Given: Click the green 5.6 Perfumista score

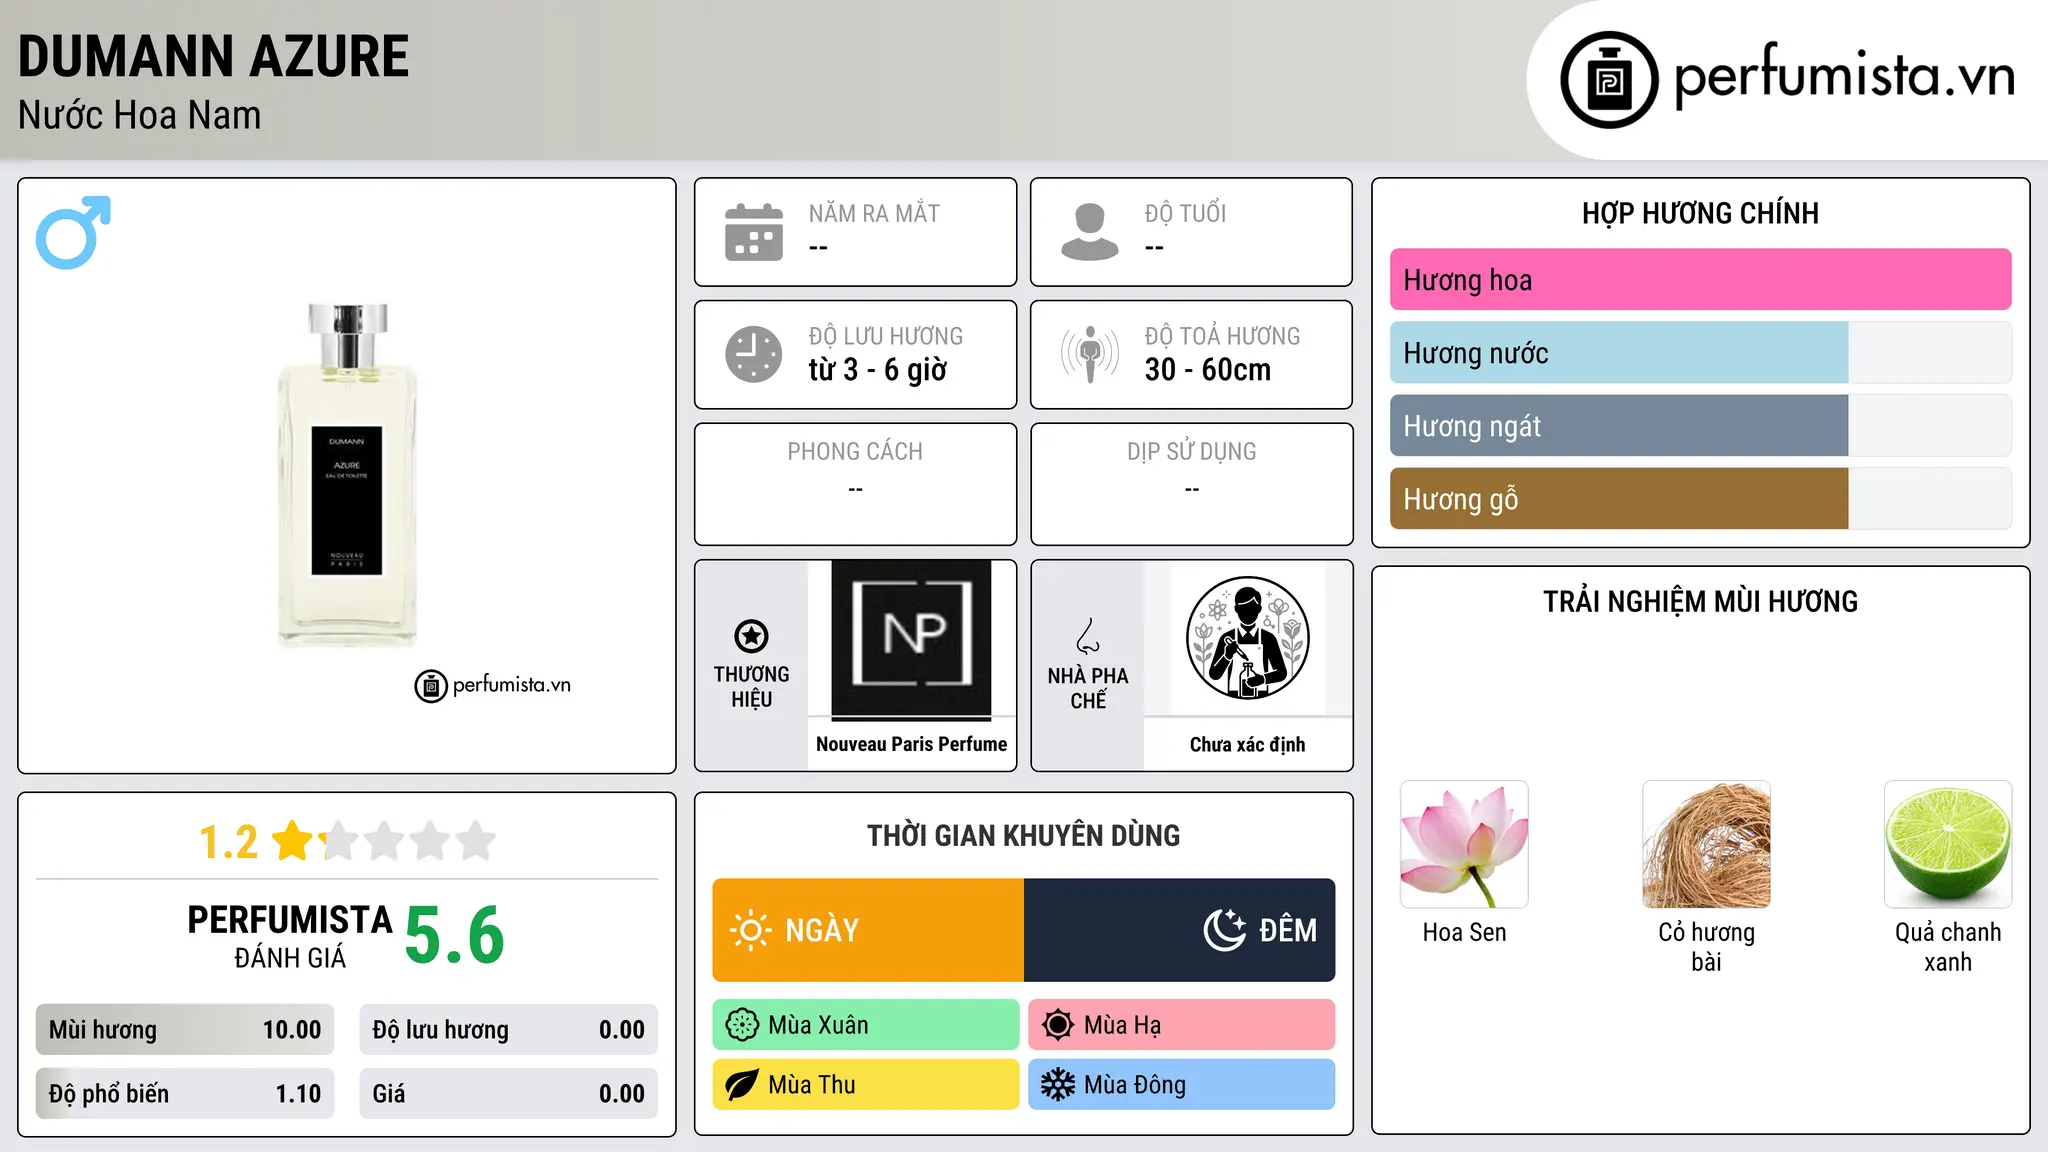Looking at the screenshot, I should [455, 936].
